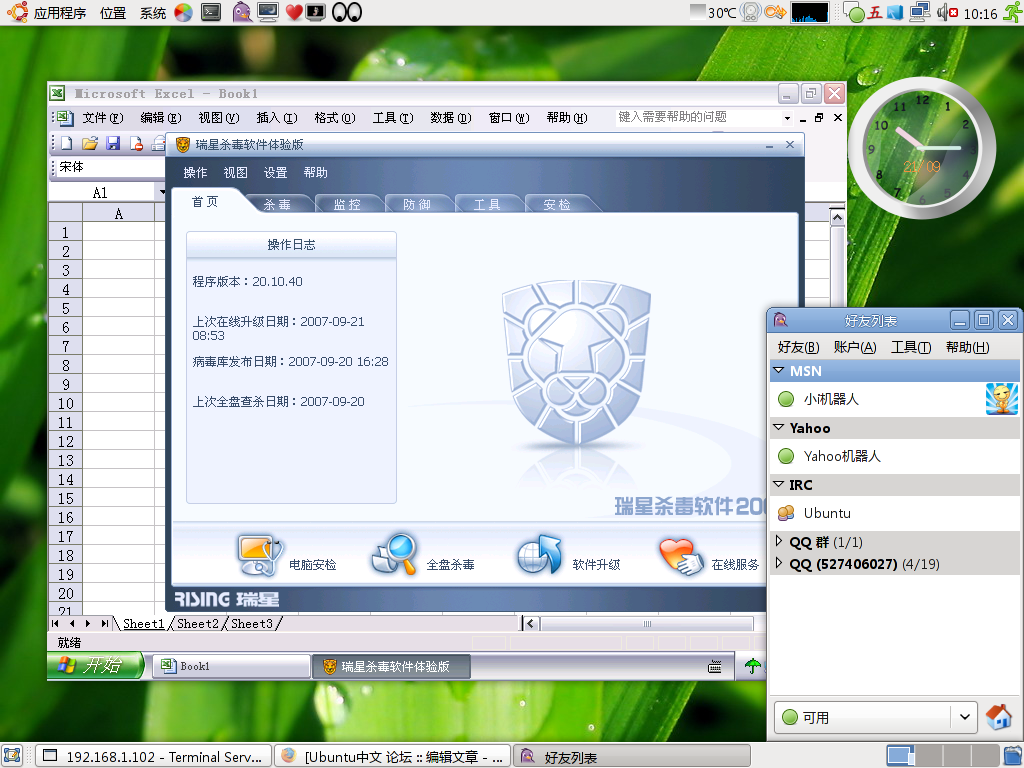Click the red heart launcher in top panel
1024x768 pixels.
click(x=294, y=12)
